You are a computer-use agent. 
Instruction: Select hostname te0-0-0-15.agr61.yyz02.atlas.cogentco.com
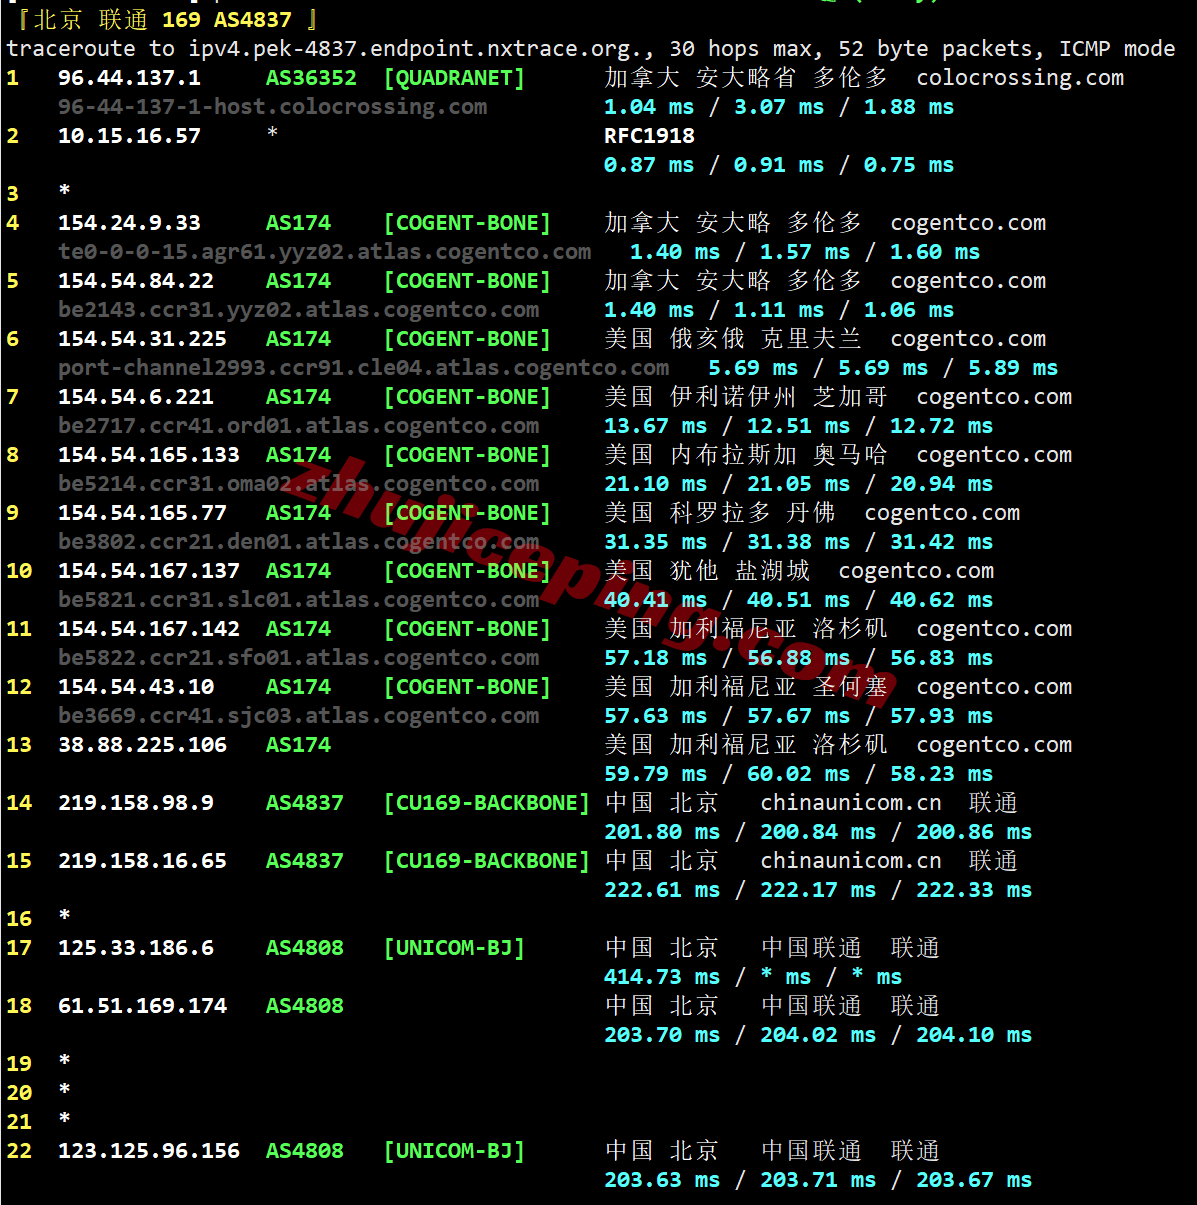[x=325, y=252]
